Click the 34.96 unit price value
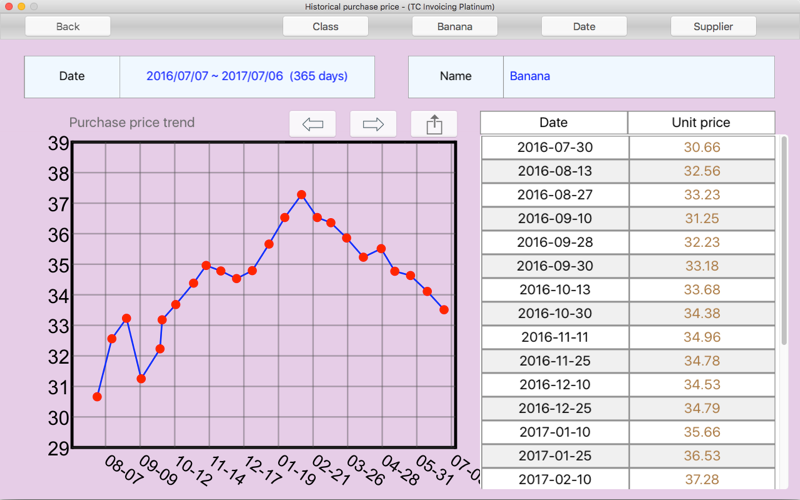The height and width of the screenshot is (500, 800). pos(702,337)
